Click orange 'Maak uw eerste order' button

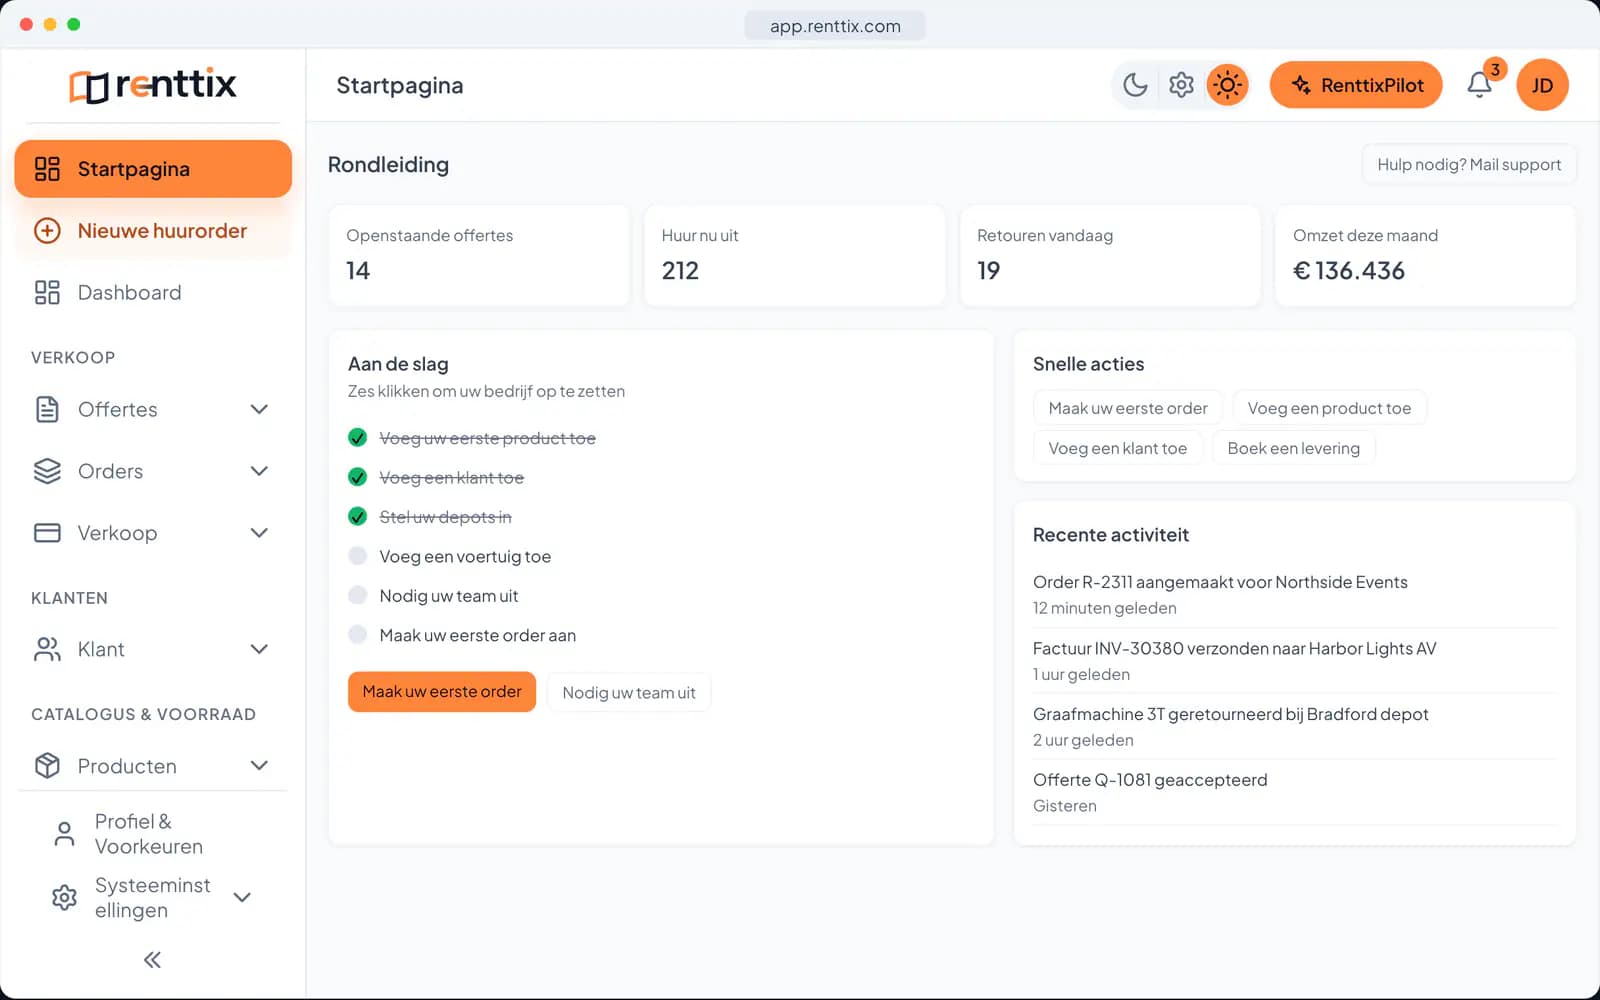[x=442, y=692]
